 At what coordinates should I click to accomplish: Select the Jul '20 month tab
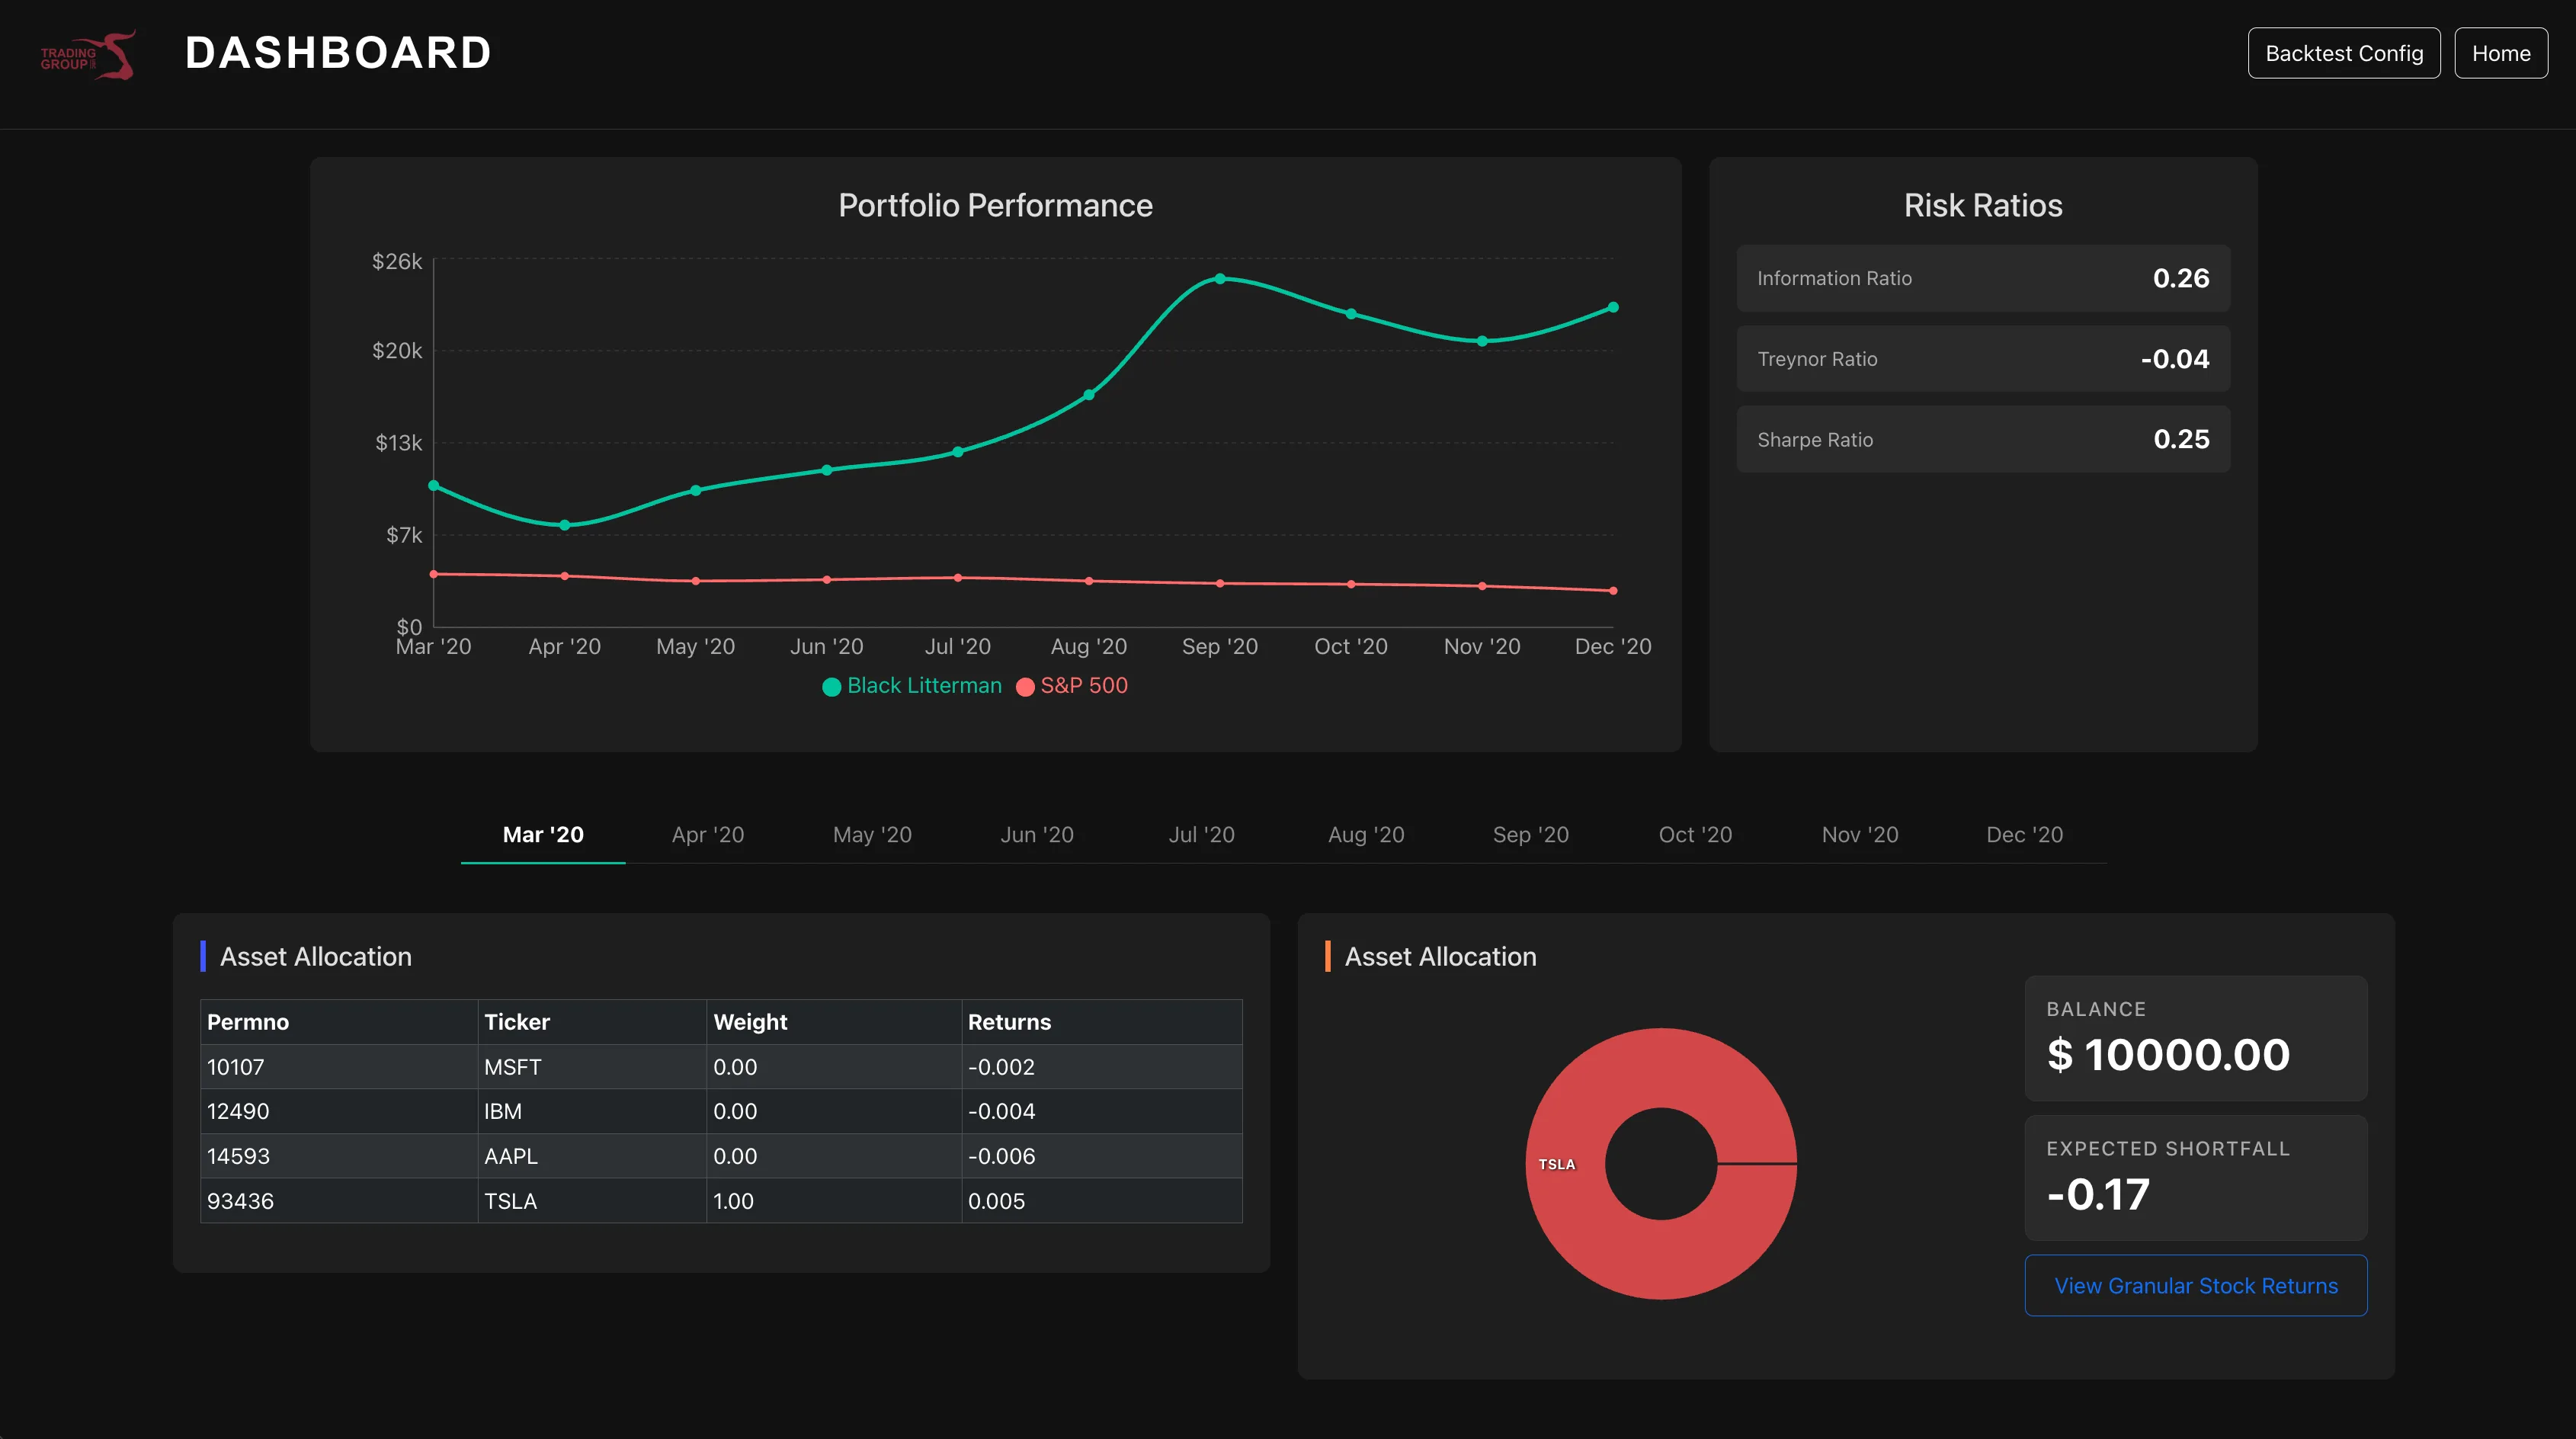[x=1202, y=835]
